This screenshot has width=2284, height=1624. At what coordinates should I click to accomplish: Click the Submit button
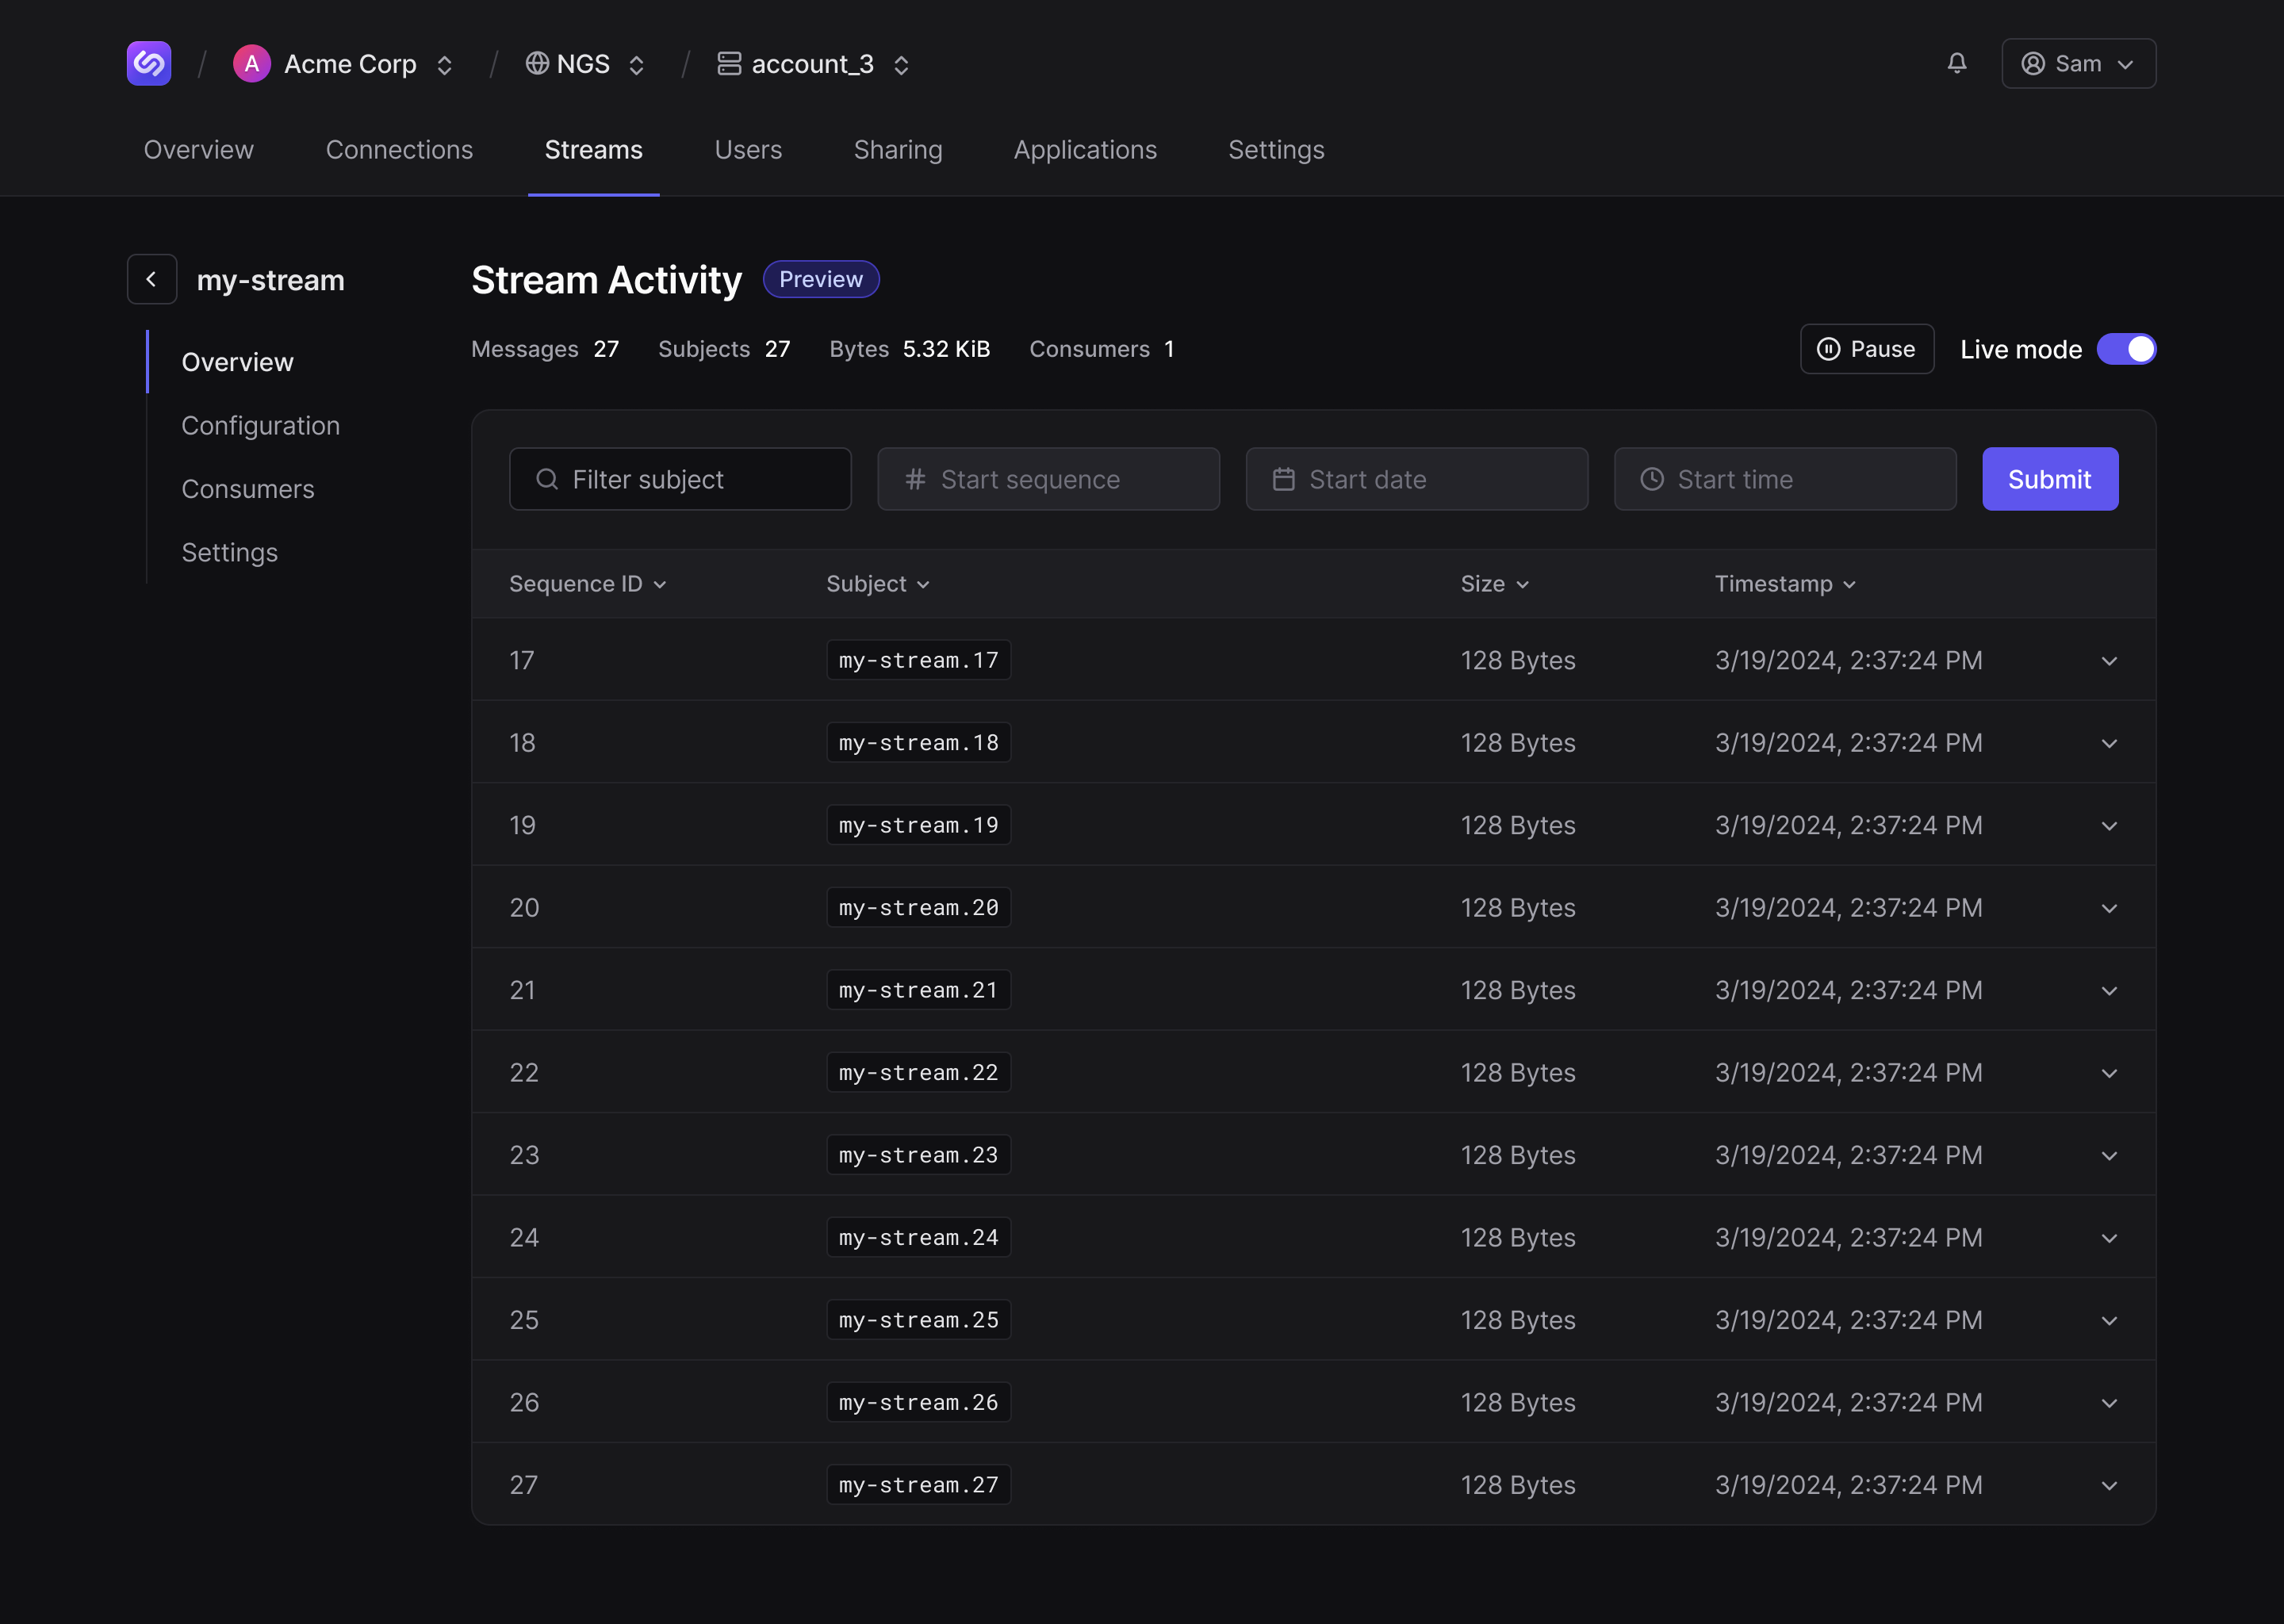[x=2050, y=479]
